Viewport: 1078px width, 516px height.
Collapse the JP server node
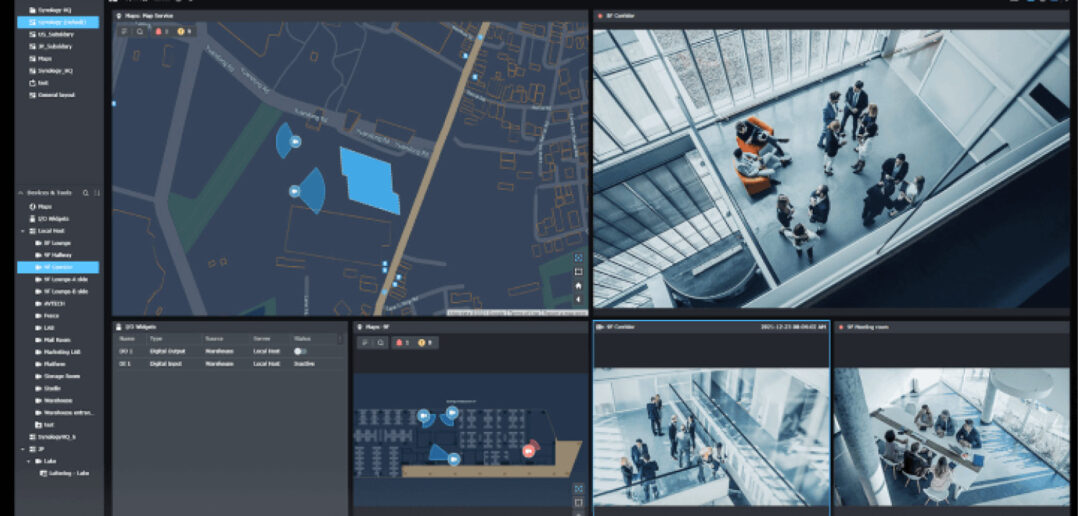click(23, 449)
